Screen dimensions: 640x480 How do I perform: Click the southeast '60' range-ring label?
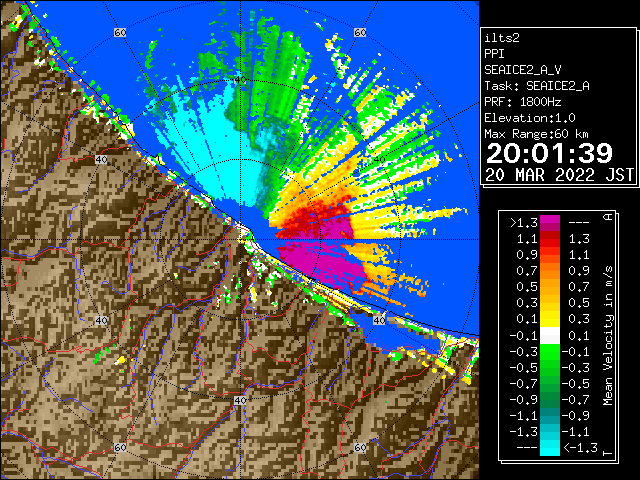(x=360, y=447)
